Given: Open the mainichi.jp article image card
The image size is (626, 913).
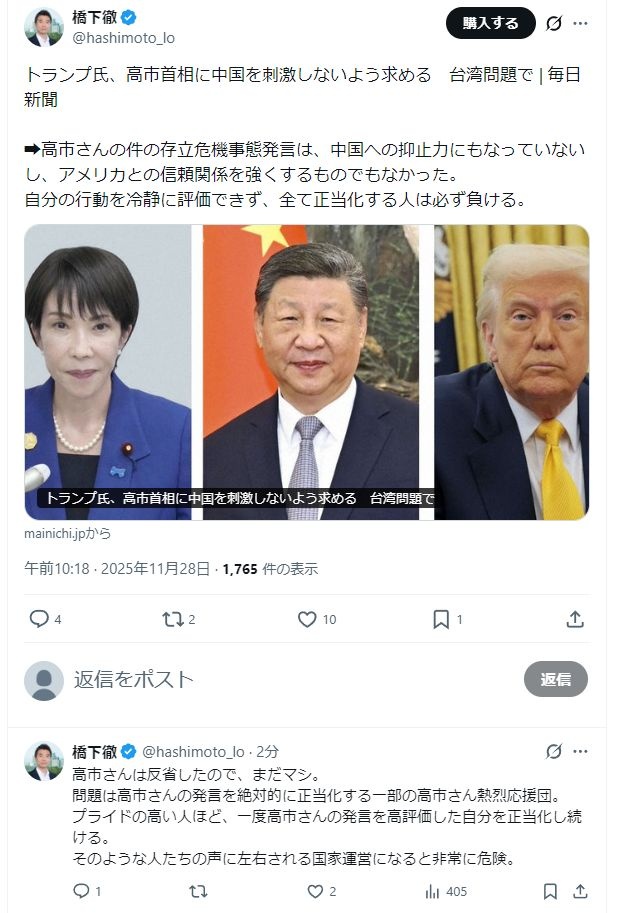Looking at the screenshot, I should pos(307,372).
